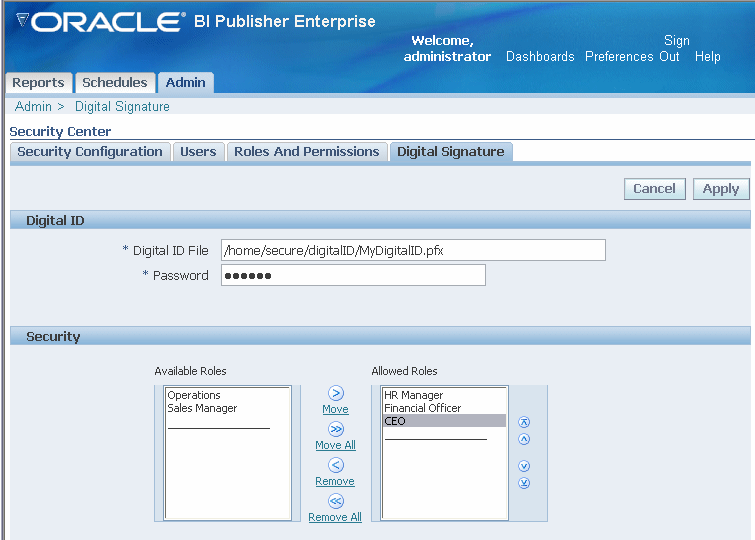The image size is (755, 540).
Task: Select CEO in Allowed Roles
Action: click(x=444, y=421)
